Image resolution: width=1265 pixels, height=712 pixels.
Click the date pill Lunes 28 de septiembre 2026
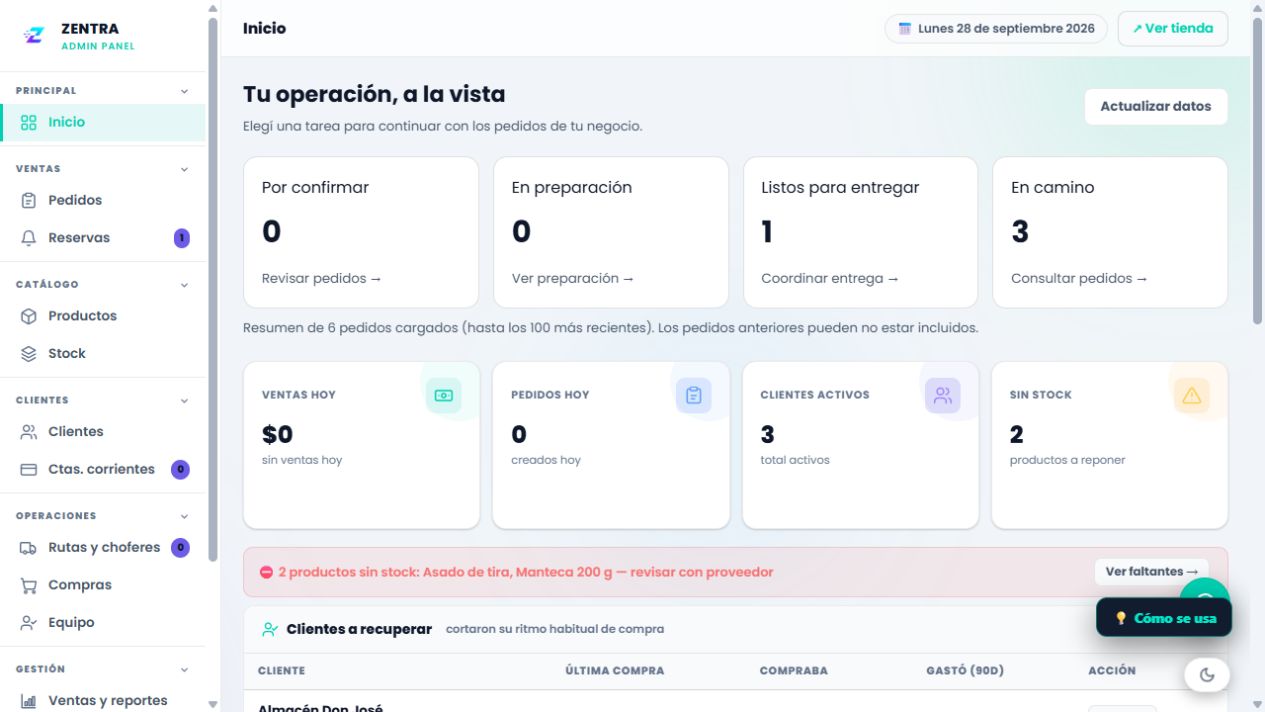996,28
